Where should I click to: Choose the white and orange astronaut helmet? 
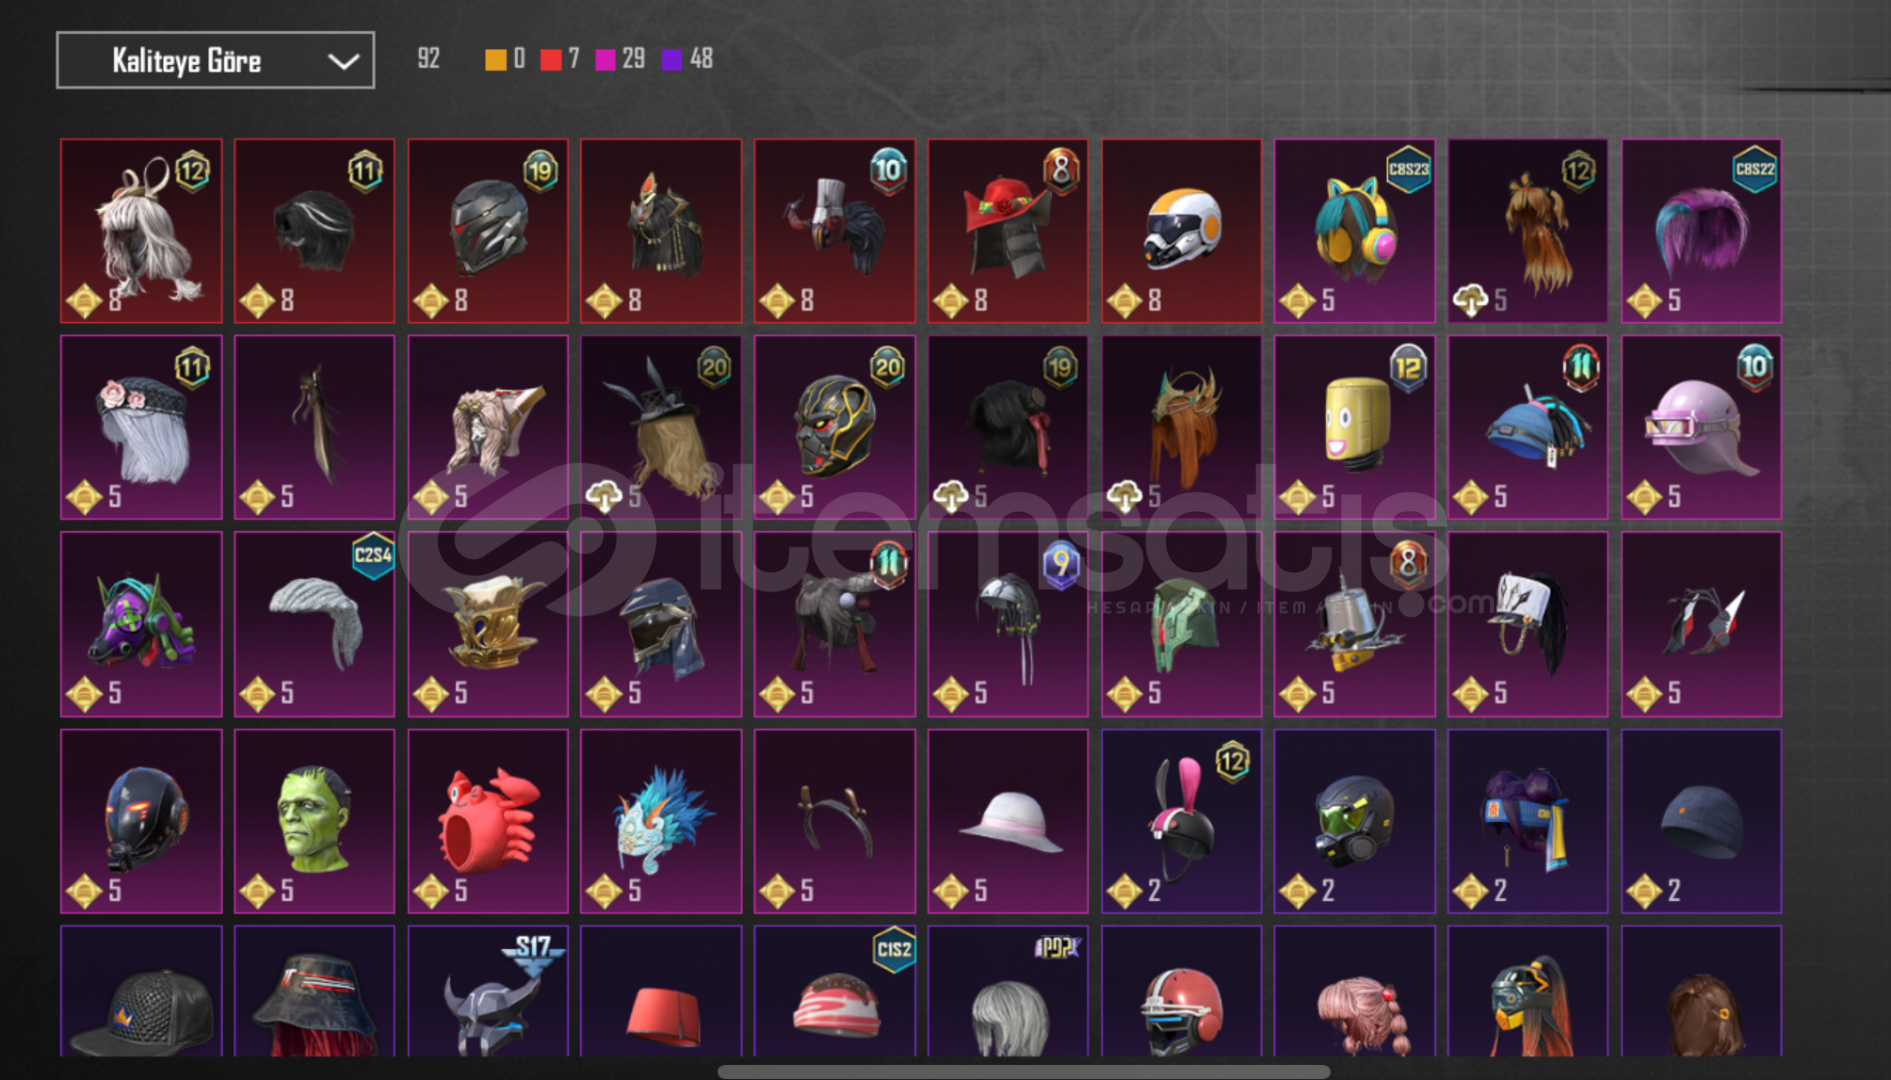coord(1181,231)
